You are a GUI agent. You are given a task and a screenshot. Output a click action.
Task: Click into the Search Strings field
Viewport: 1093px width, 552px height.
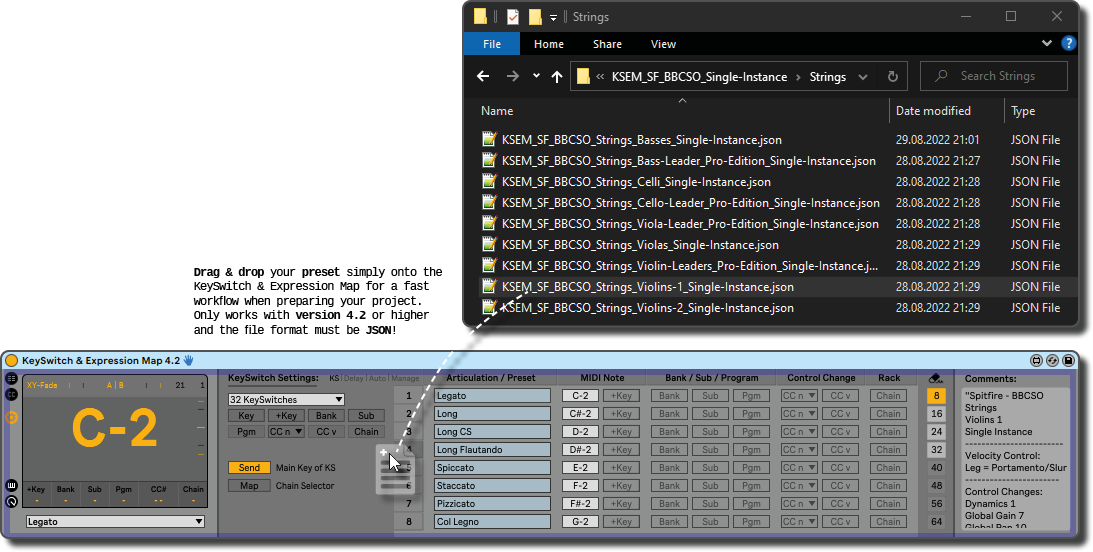(994, 76)
